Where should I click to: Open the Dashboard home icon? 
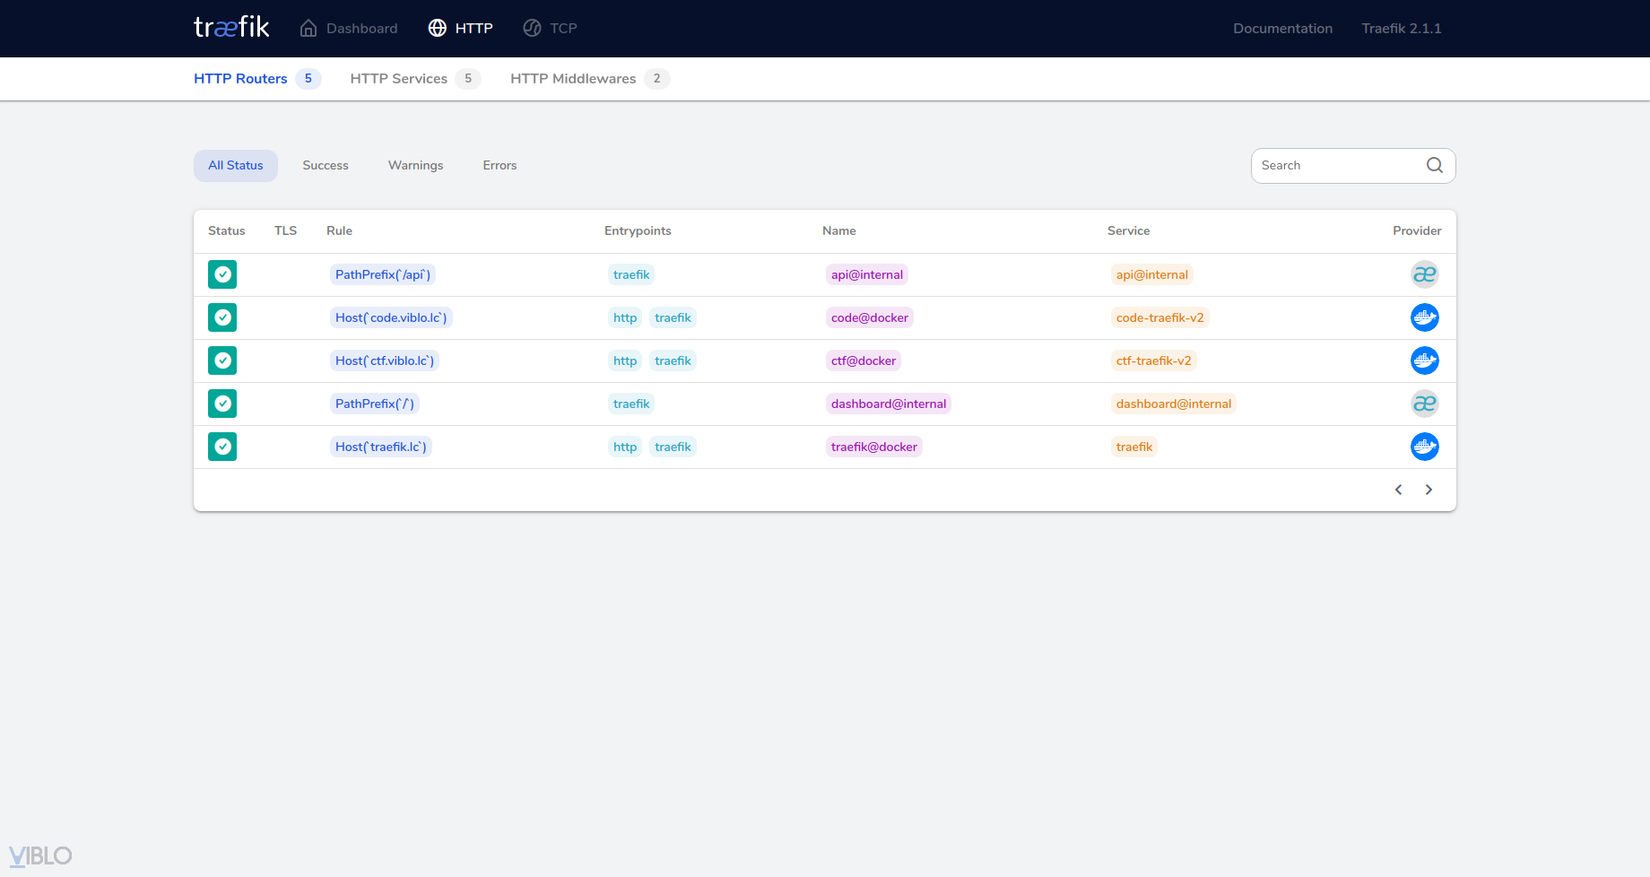[308, 28]
